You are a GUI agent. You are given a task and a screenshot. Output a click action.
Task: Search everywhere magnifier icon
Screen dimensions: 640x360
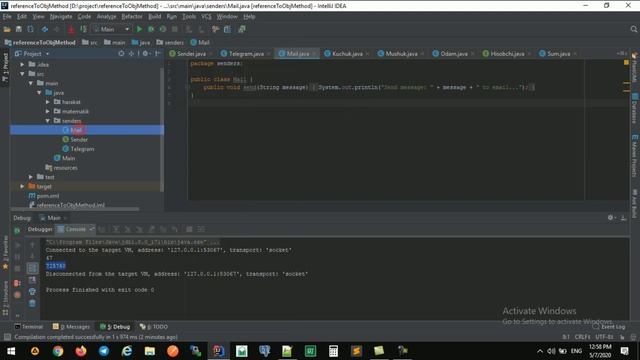(633, 29)
